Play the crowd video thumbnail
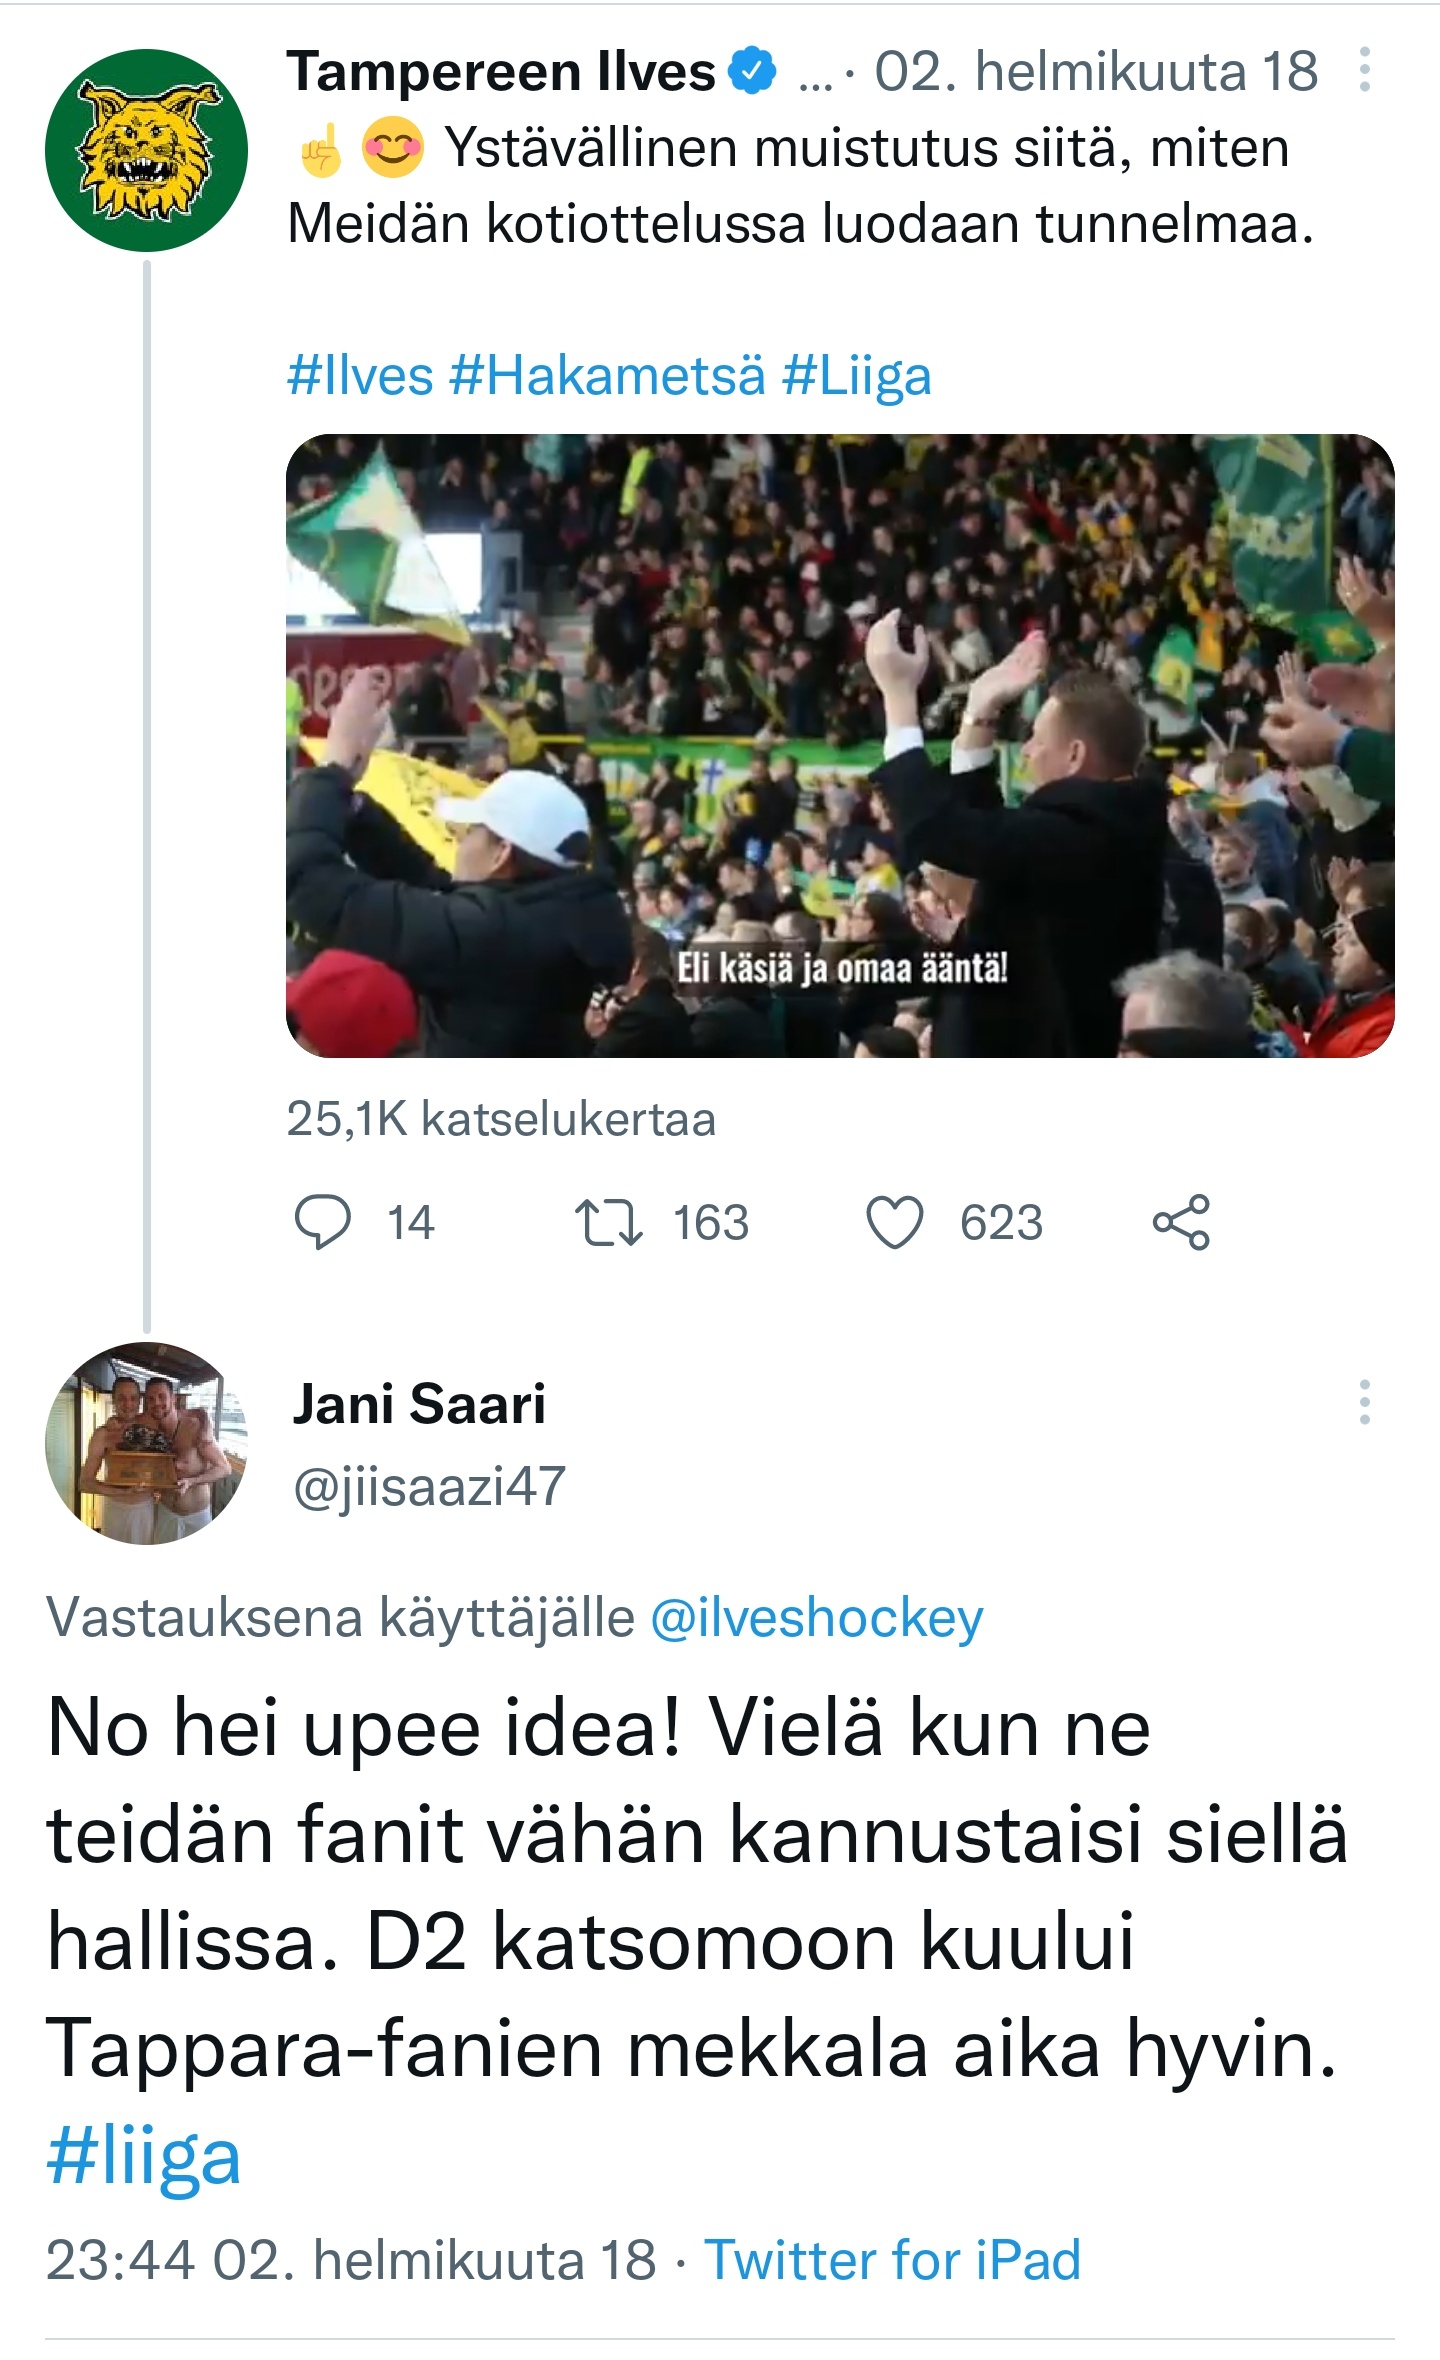1440x2360 pixels. 840,746
